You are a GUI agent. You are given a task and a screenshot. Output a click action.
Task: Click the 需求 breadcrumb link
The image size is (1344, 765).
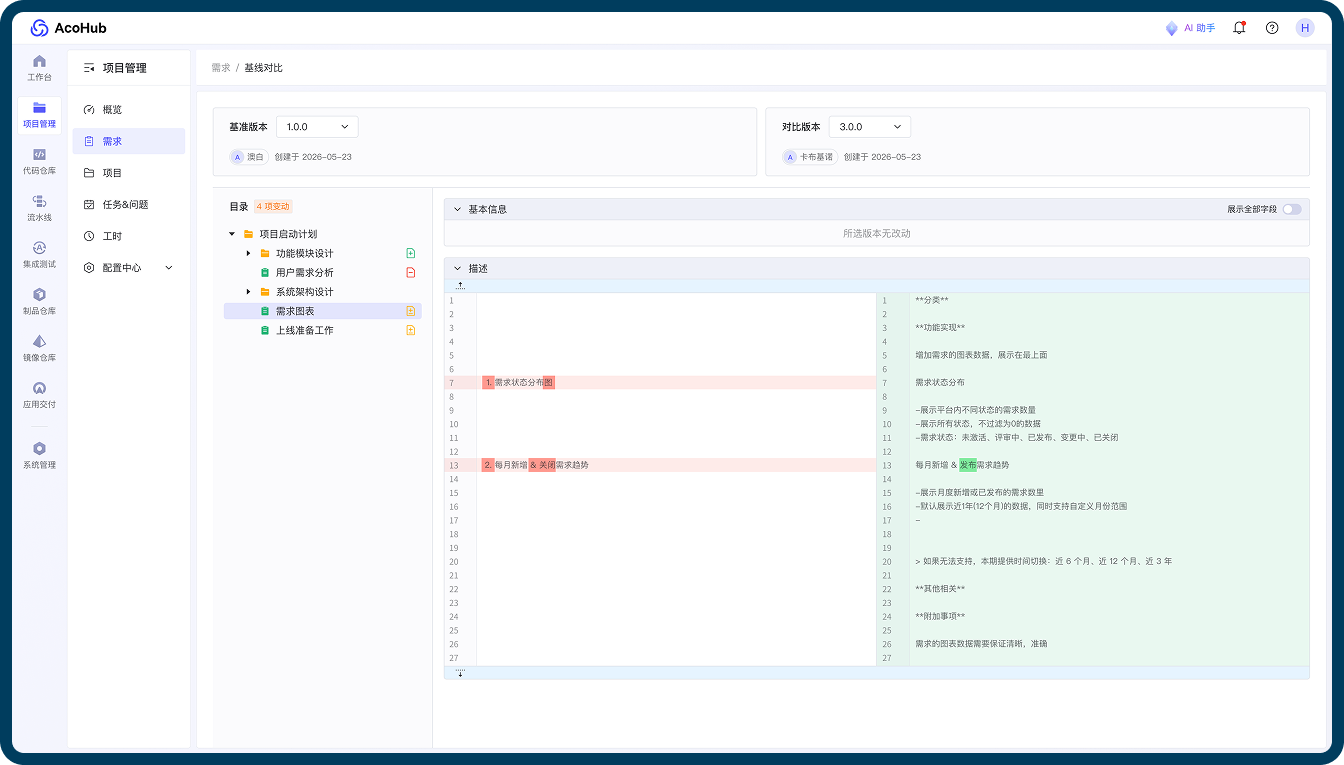coord(221,68)
